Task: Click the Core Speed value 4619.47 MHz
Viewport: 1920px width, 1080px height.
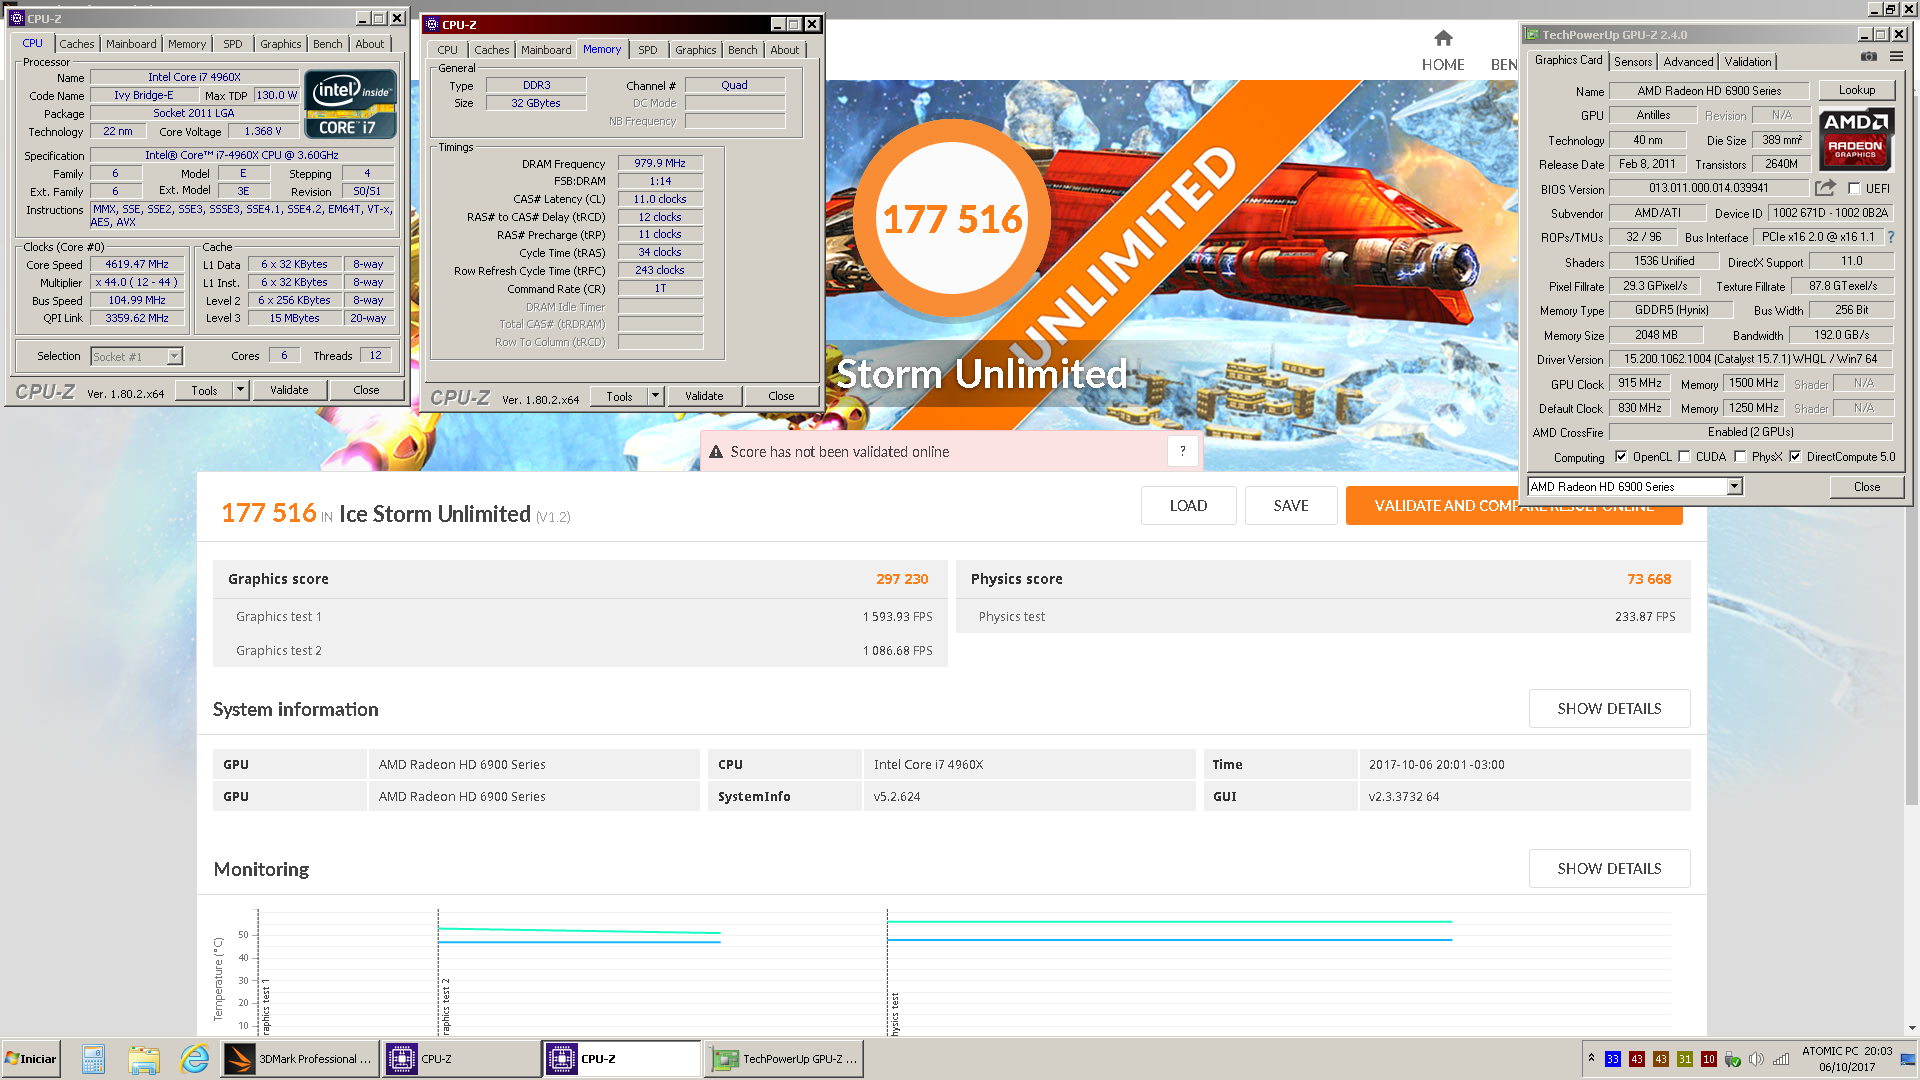Action: (137, 265)
